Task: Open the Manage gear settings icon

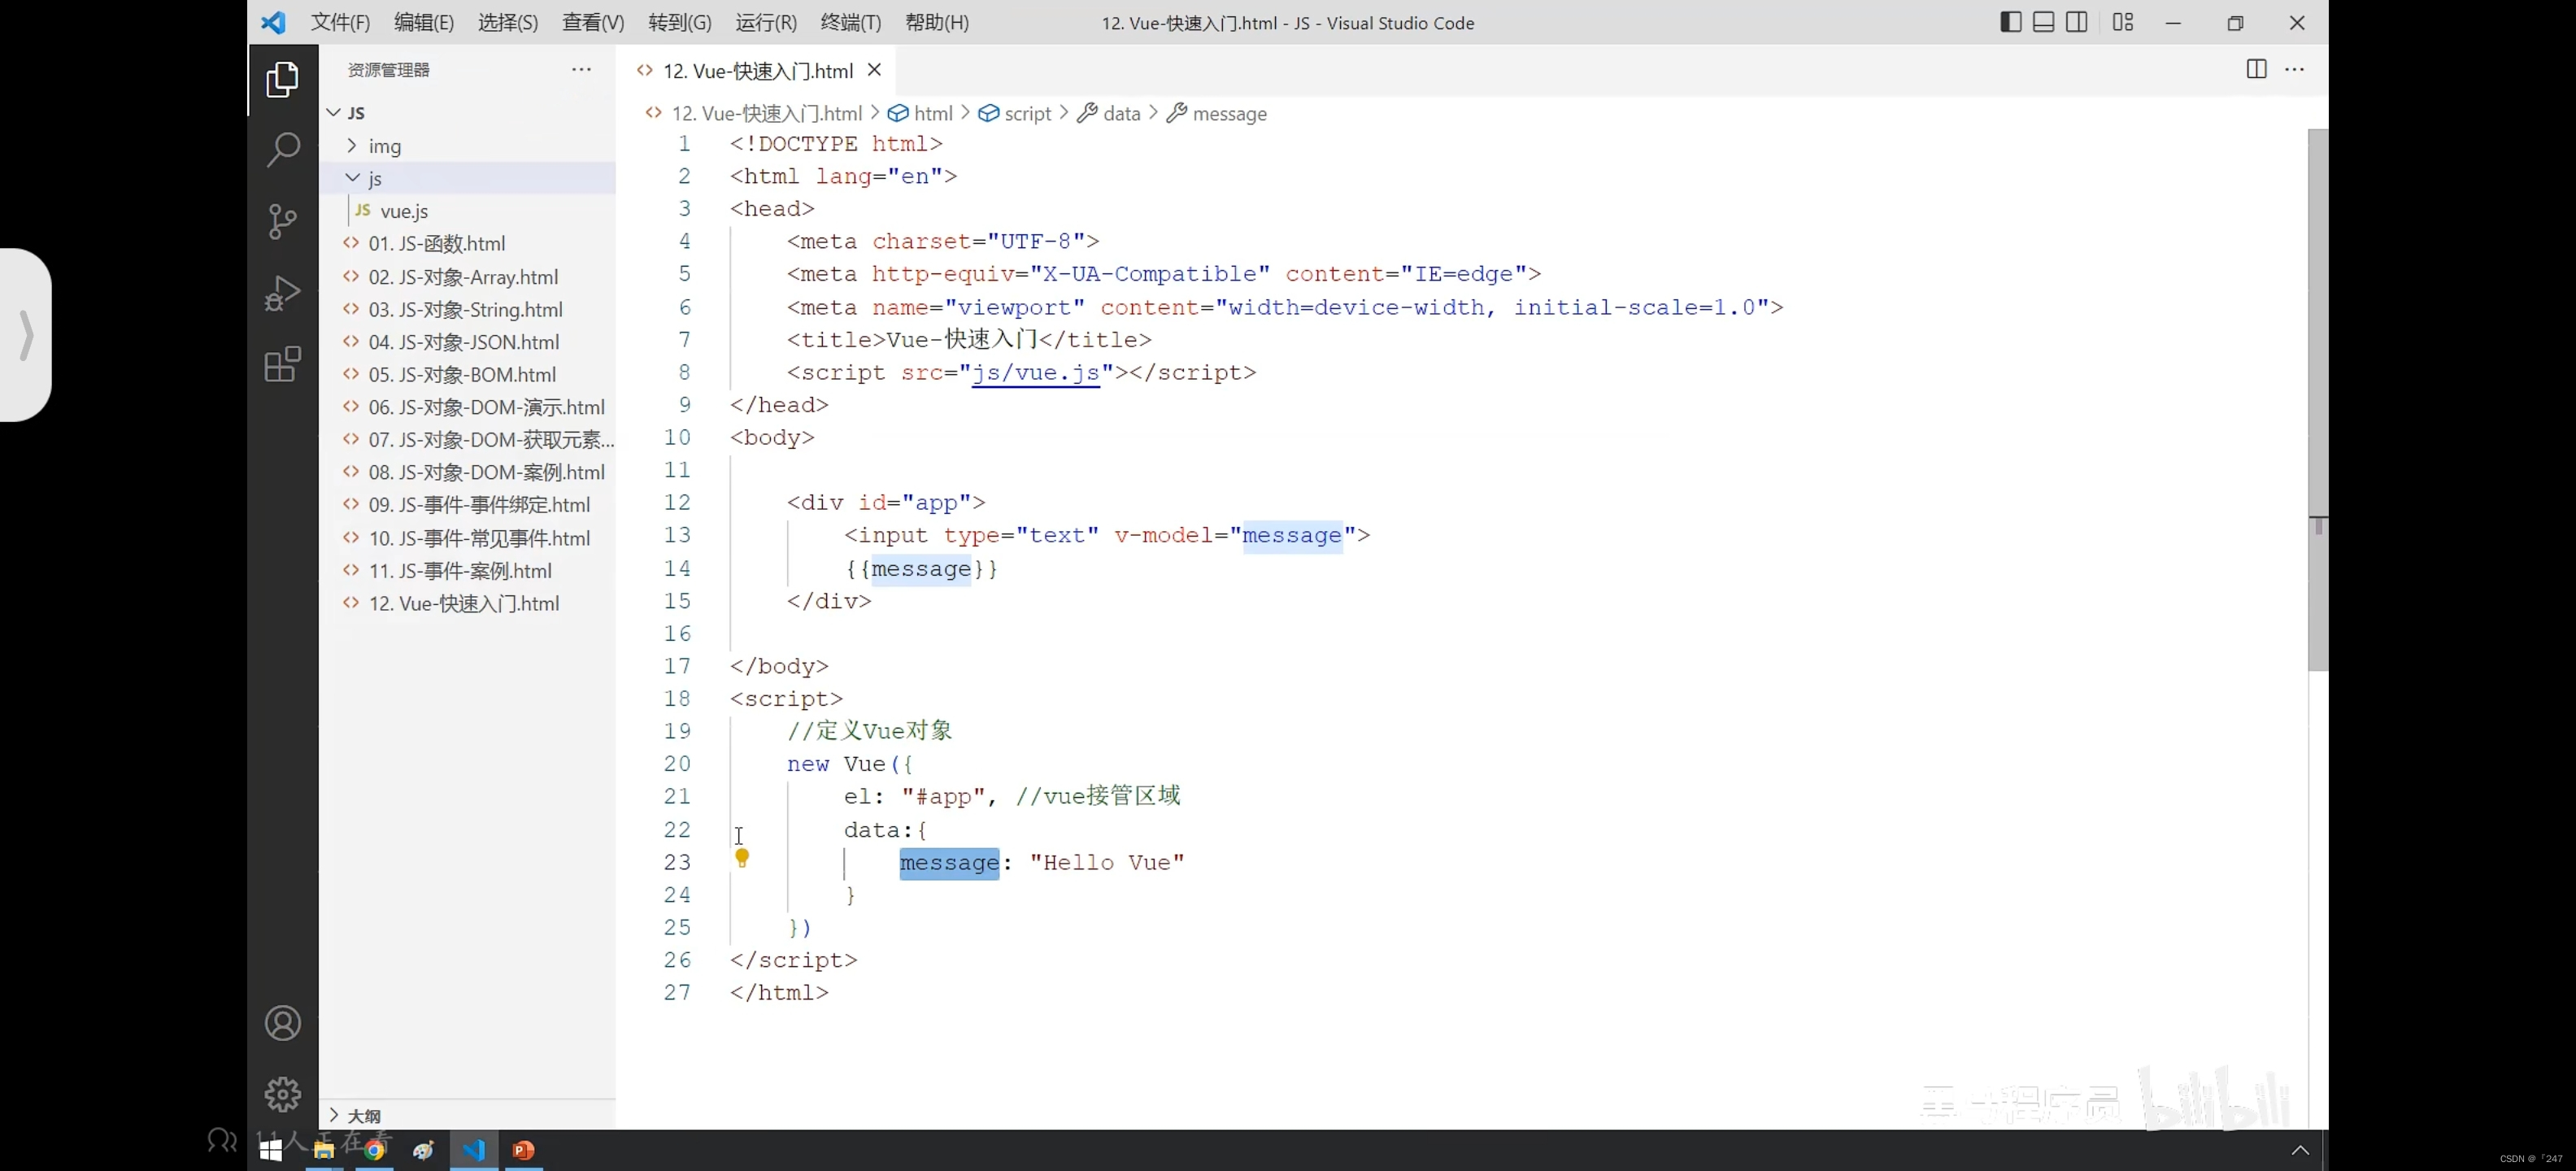Action: click(283, 1094)
